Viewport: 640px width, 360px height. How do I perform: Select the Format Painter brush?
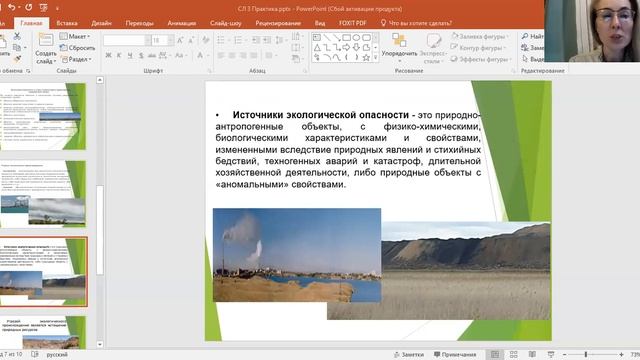pos(17,59)
